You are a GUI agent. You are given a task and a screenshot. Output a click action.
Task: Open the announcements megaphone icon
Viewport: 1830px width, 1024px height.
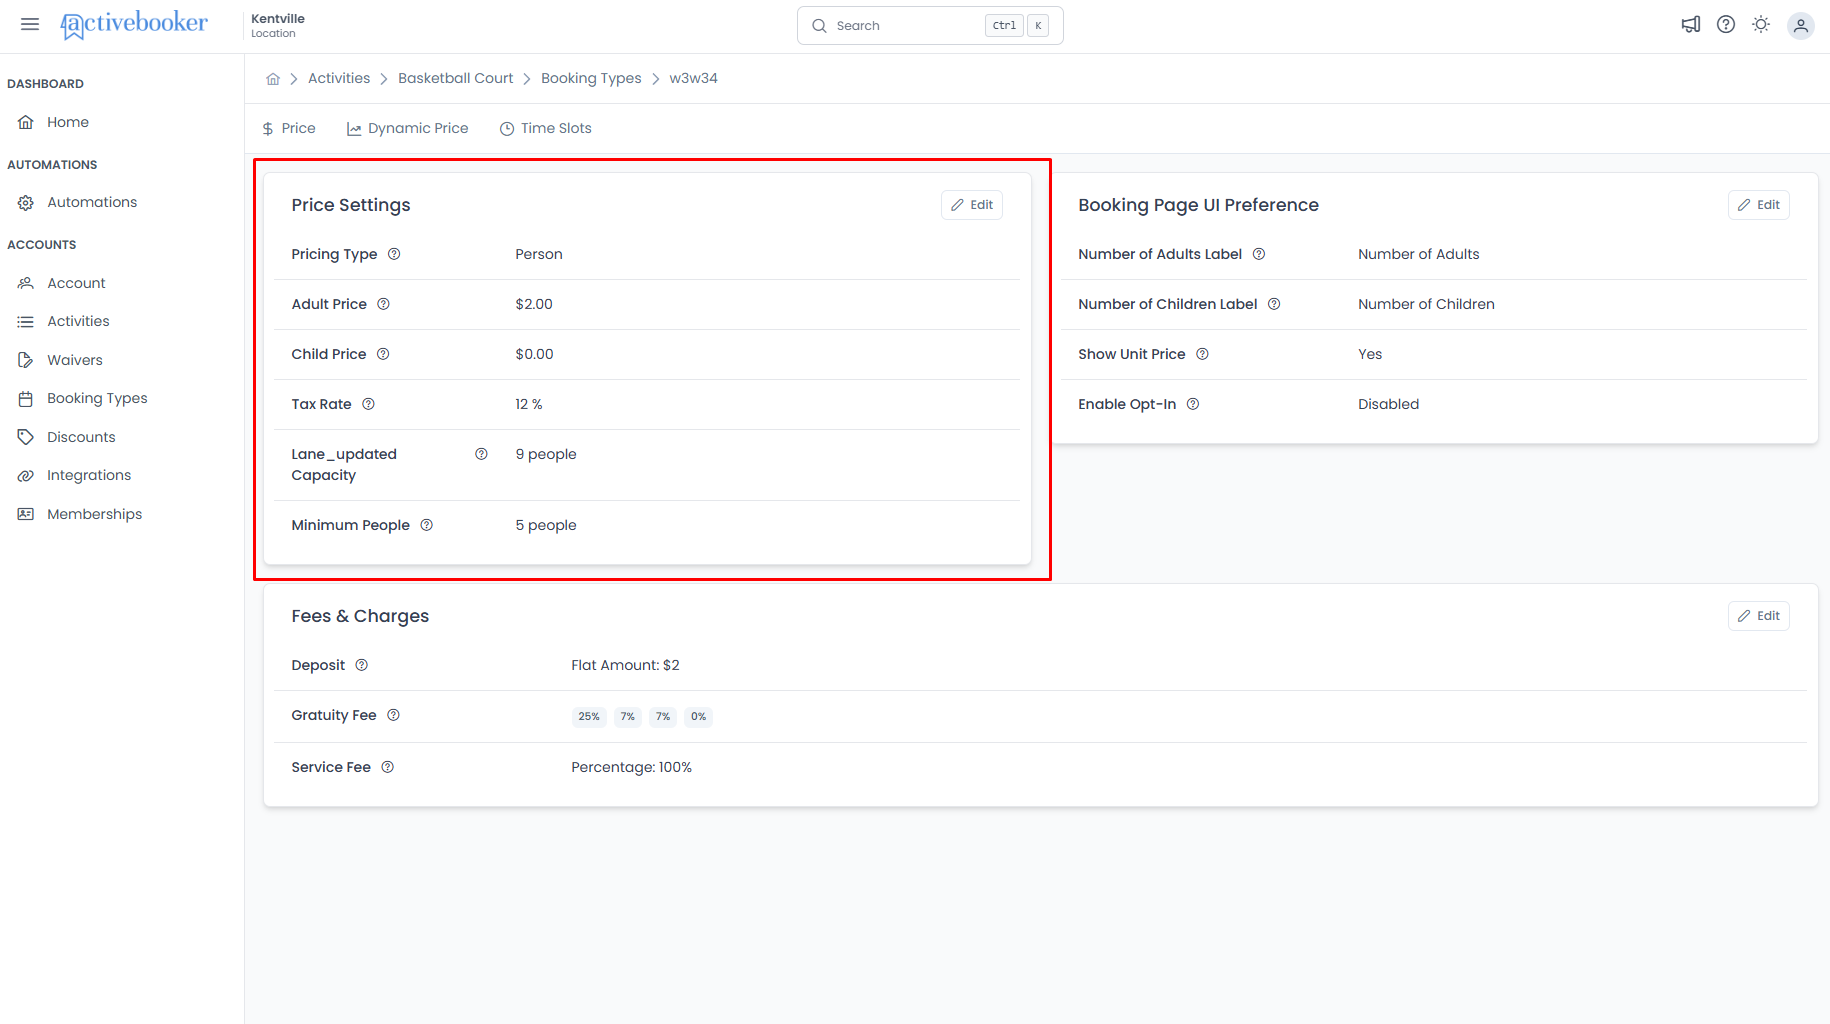[1691, 25]
